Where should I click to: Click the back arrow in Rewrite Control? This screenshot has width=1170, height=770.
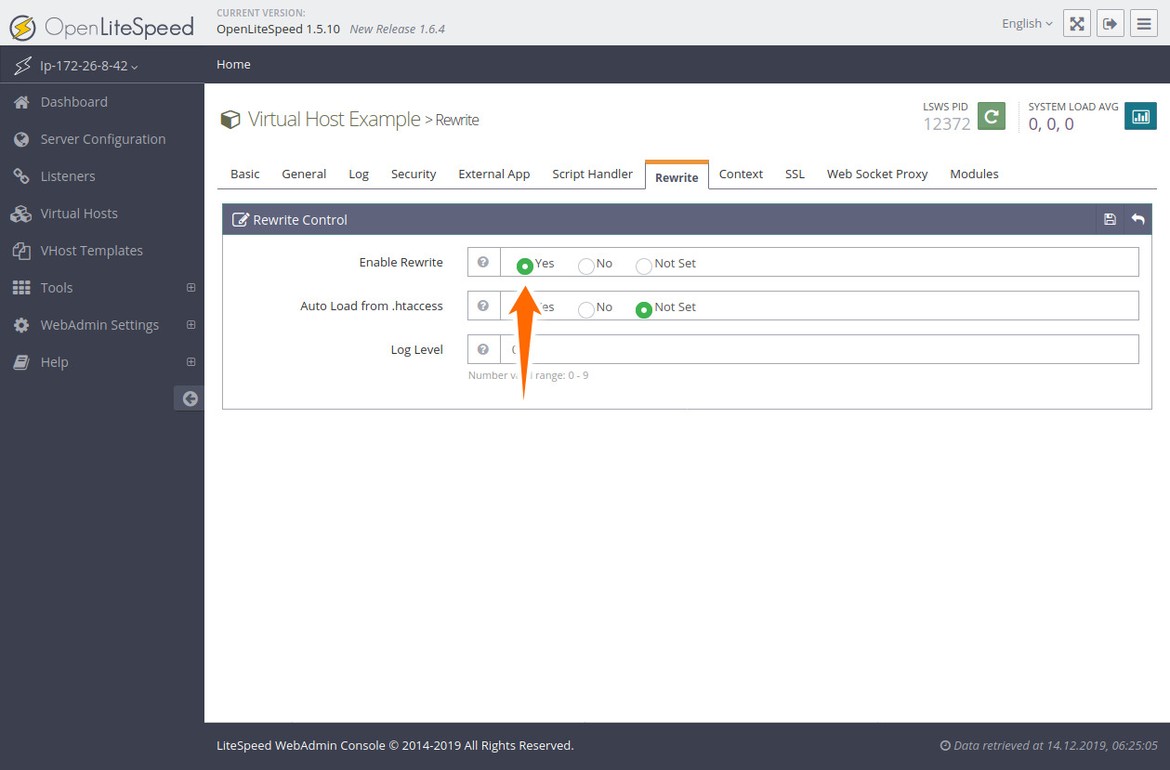1138,219
